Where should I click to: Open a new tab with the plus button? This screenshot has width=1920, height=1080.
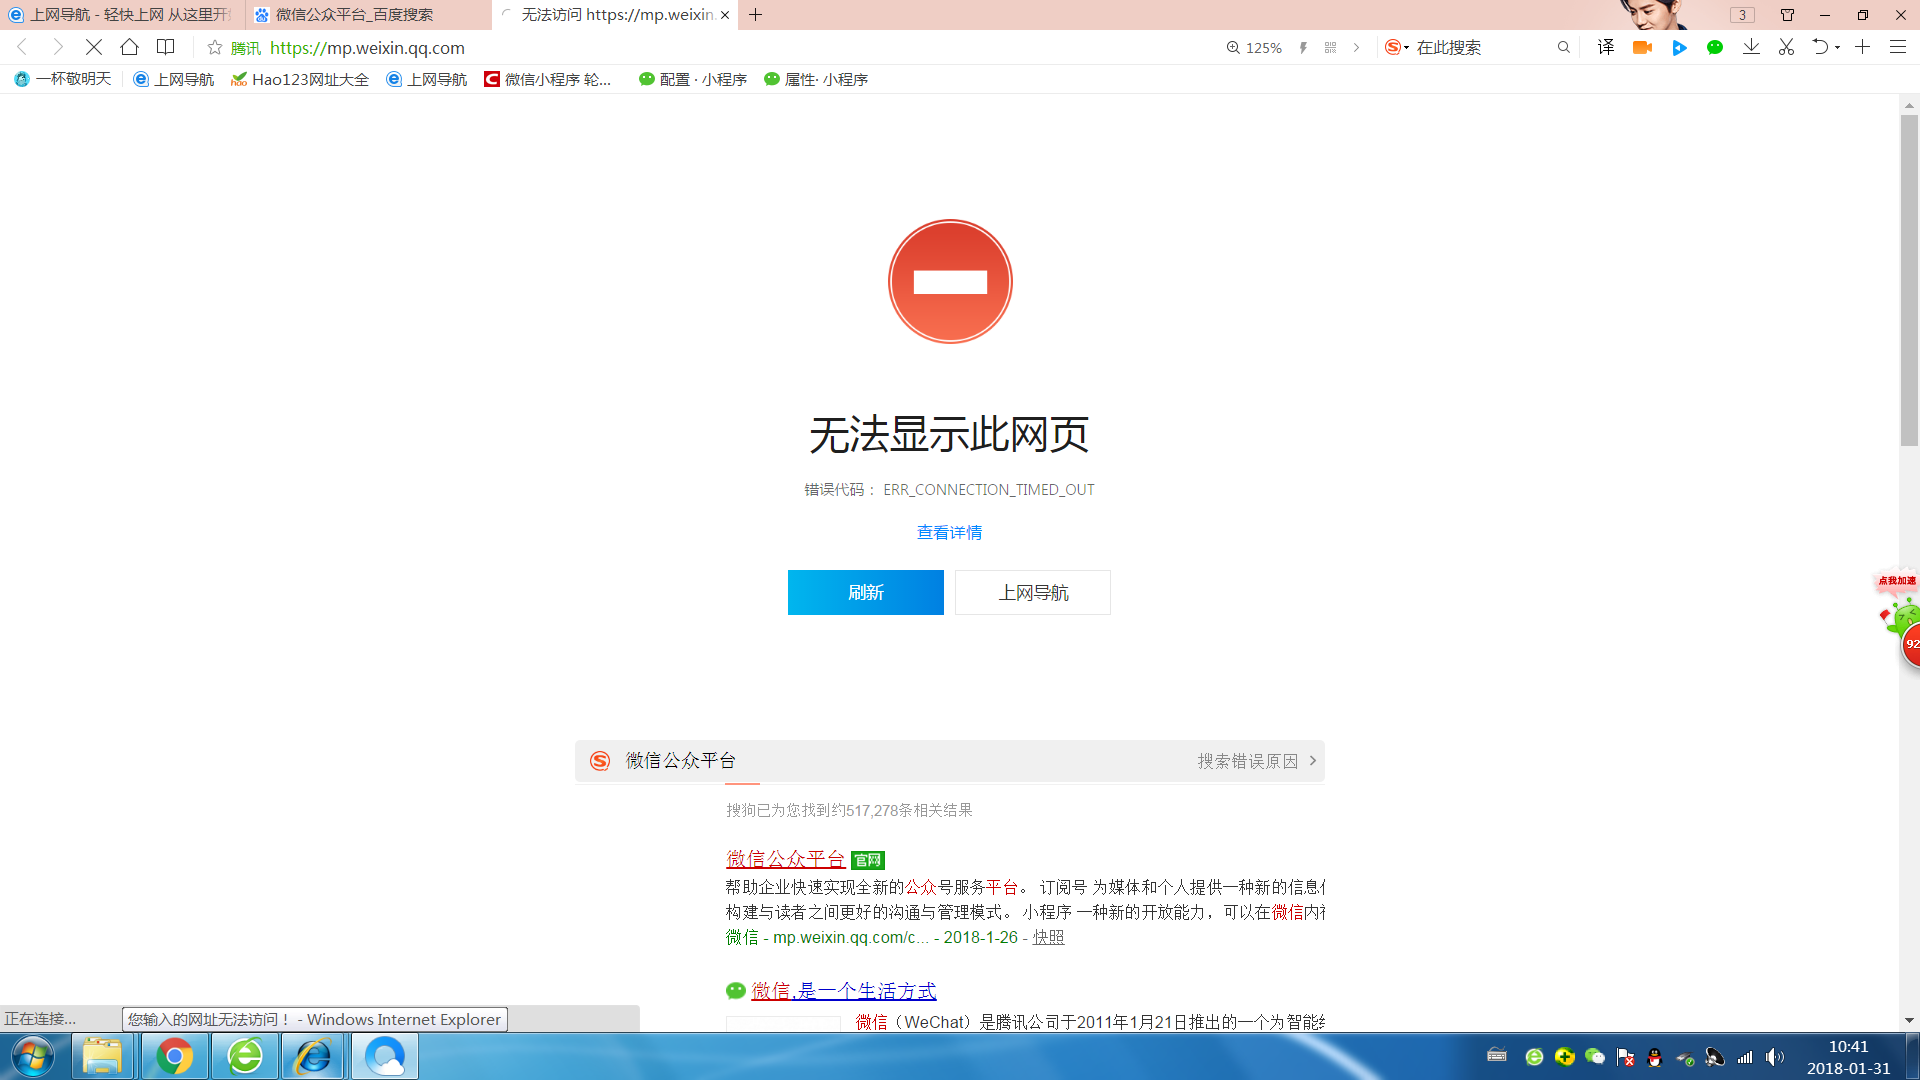point(756,15)
